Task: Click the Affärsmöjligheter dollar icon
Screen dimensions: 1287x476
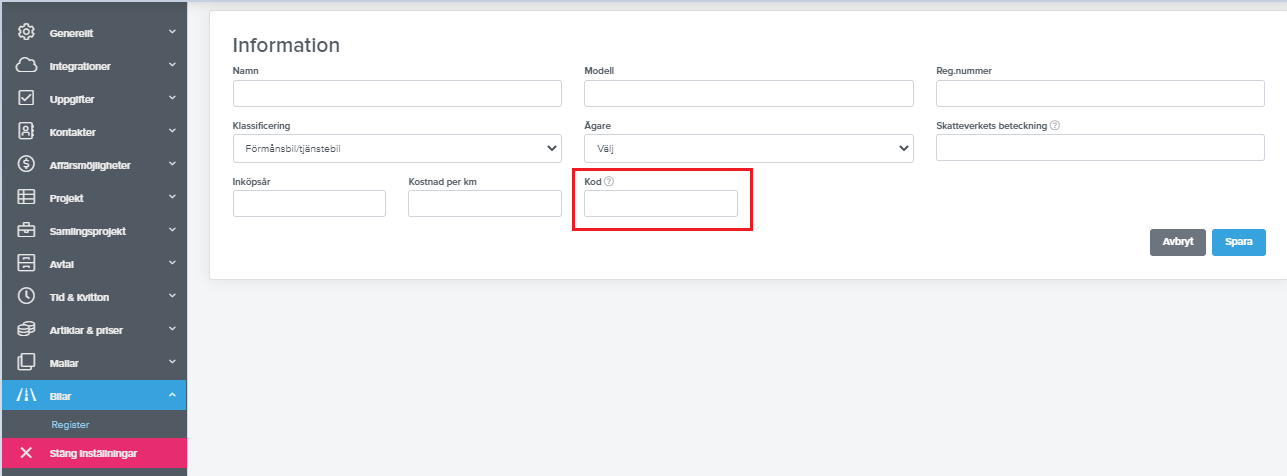Action: click(27, 165)
